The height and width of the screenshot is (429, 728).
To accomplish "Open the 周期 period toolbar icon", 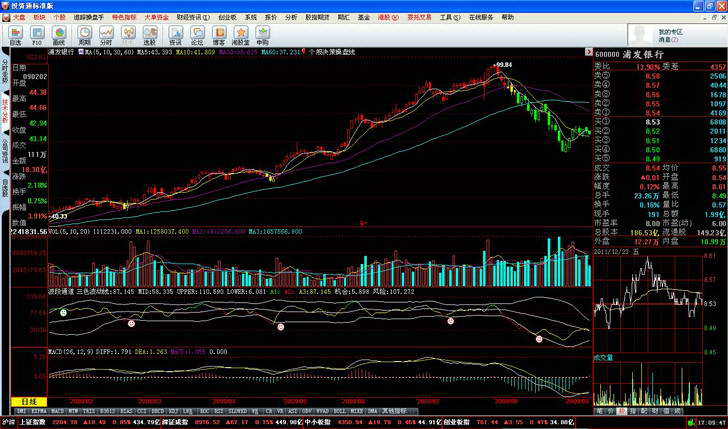I will [84, 35].
